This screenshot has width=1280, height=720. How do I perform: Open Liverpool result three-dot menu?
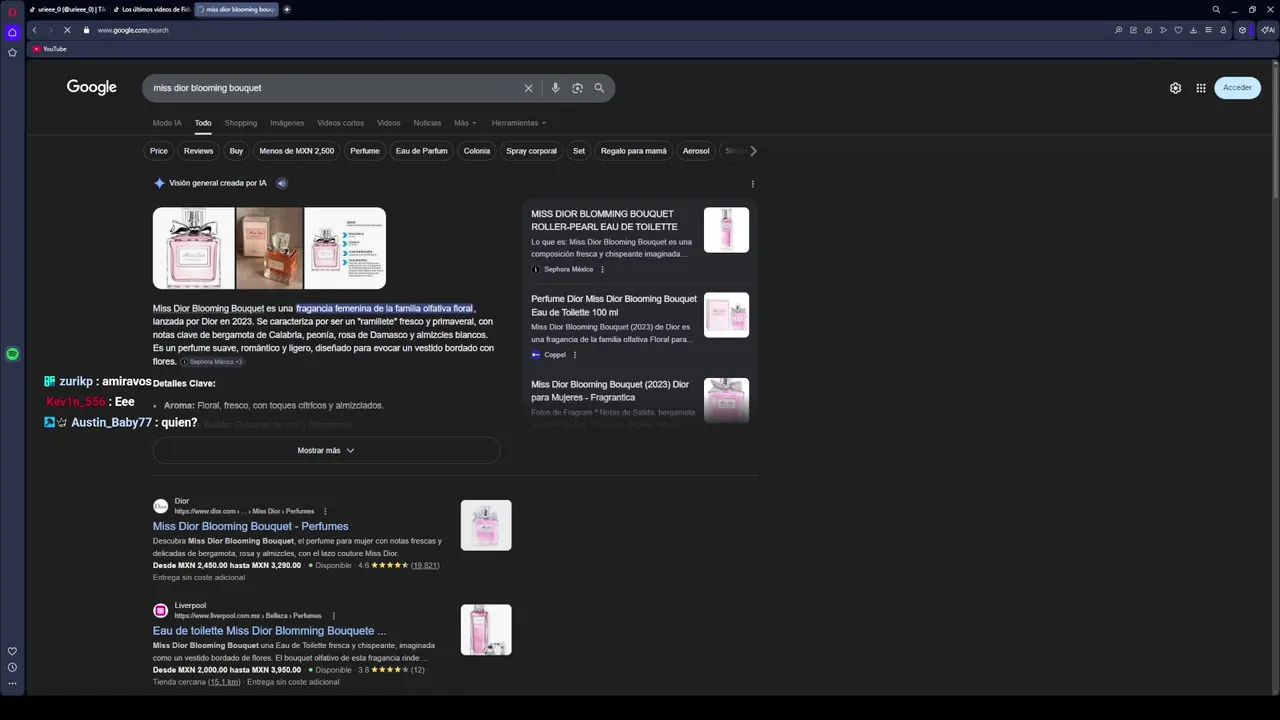[x=333, y=616]
